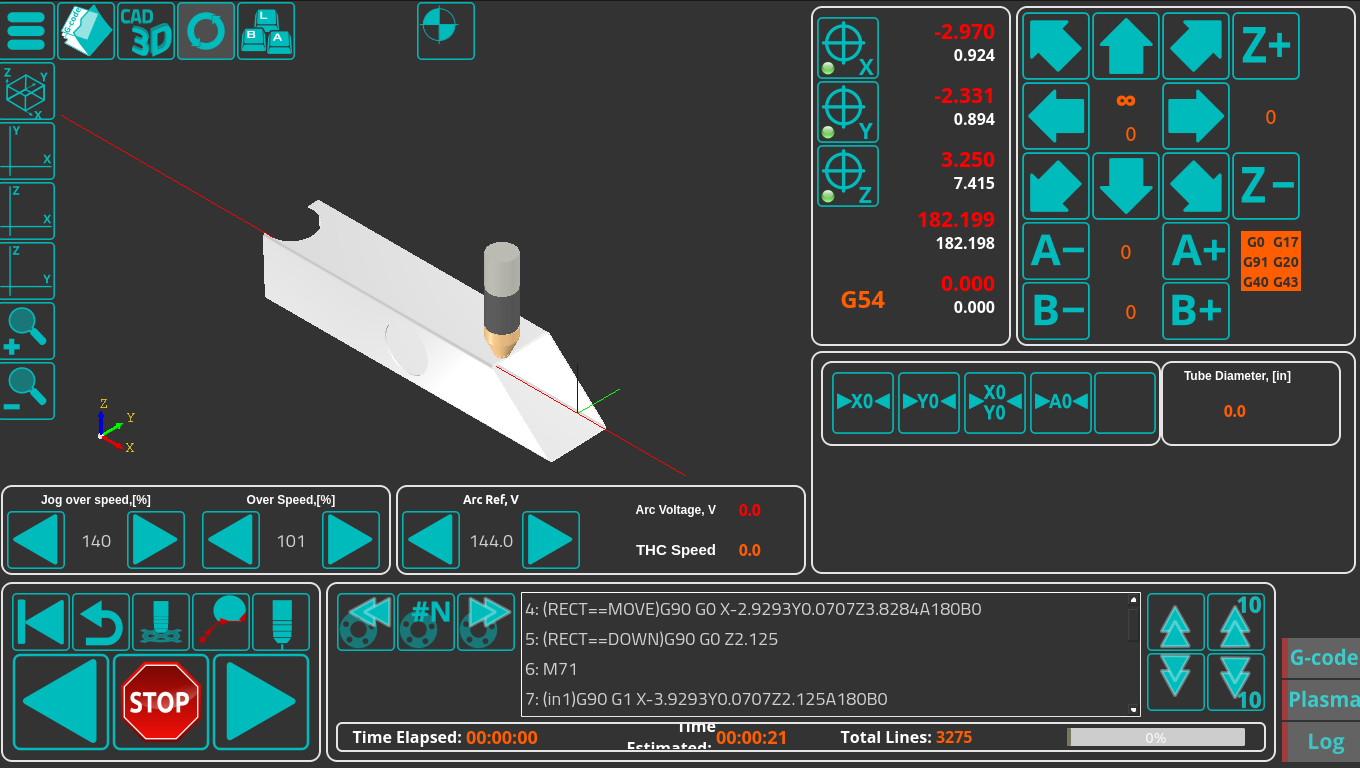Toggle the keyboard jog control icon
1360x768 pixels.
[x=266, y=31]
